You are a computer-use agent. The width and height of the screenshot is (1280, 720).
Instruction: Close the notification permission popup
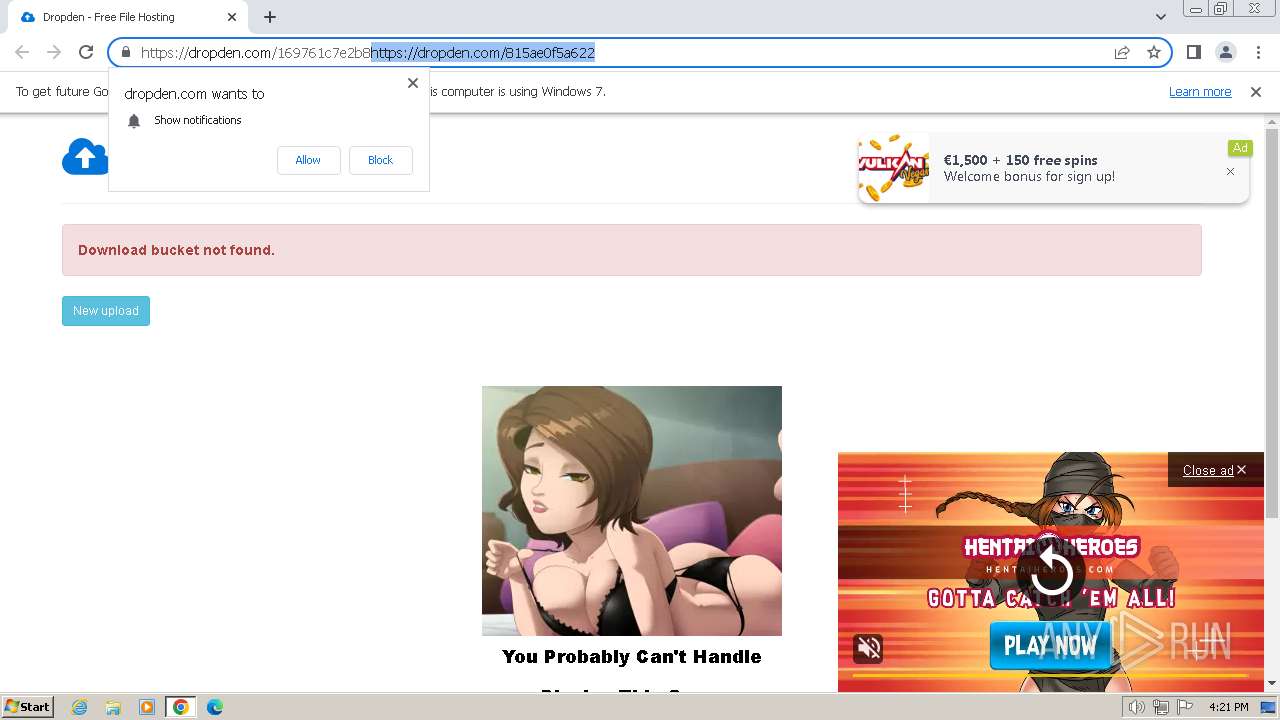413,83
